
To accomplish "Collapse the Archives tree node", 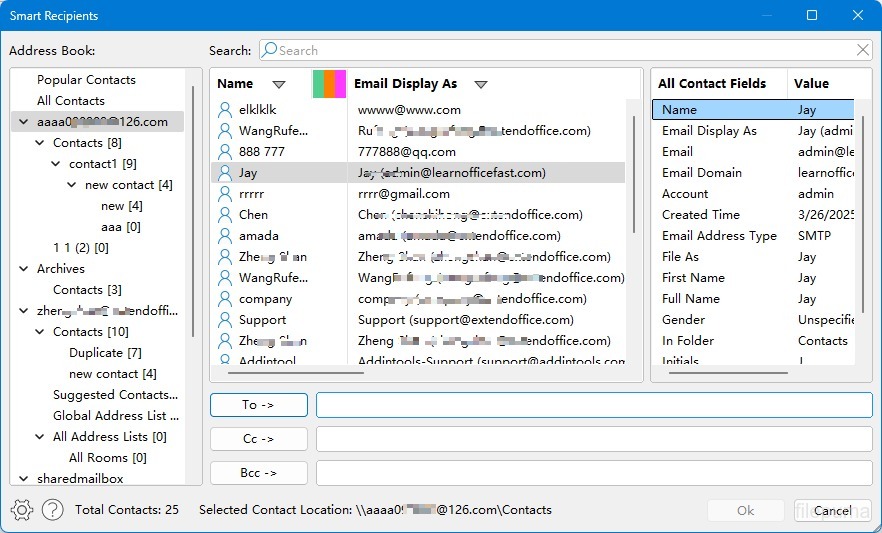I will coord(24,269).
